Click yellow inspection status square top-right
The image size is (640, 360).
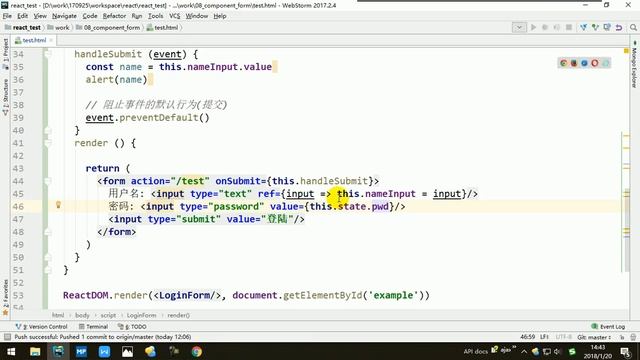pyautogui.click(x=626, y=51)
